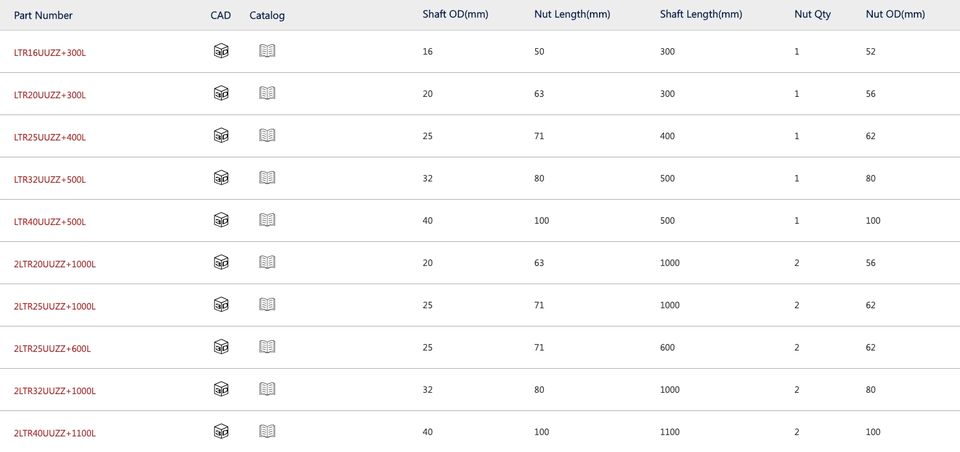
Task: Open catalog icon for LTR20UUZZ+300L
Action: coord(267,93)
